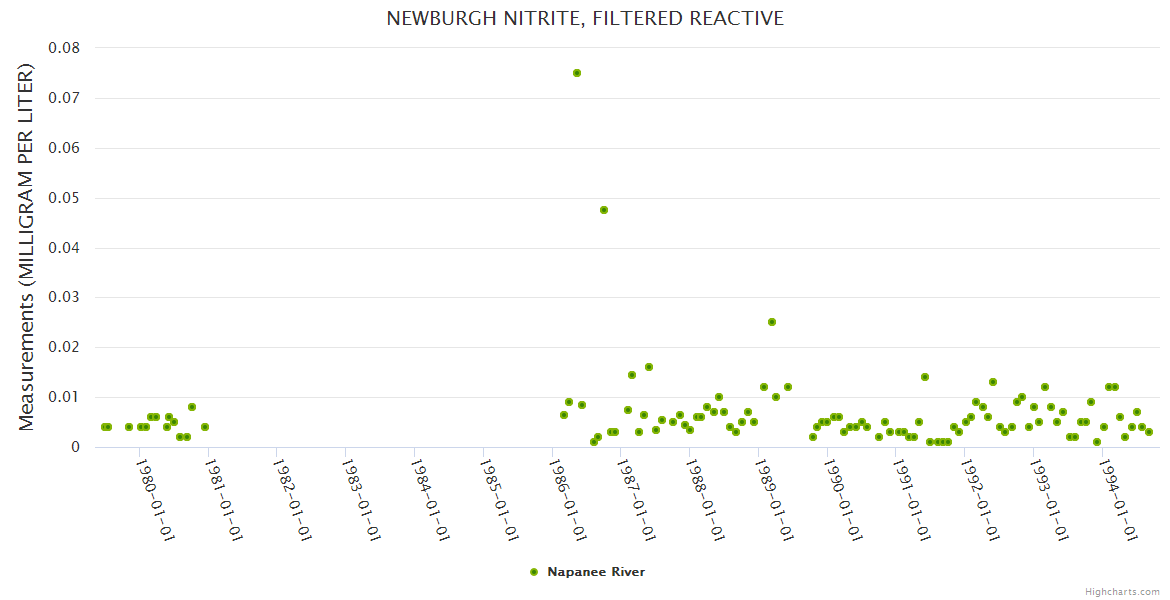
Task: Click the leftmost data point on chart
Action: click(x=104, y=427)
